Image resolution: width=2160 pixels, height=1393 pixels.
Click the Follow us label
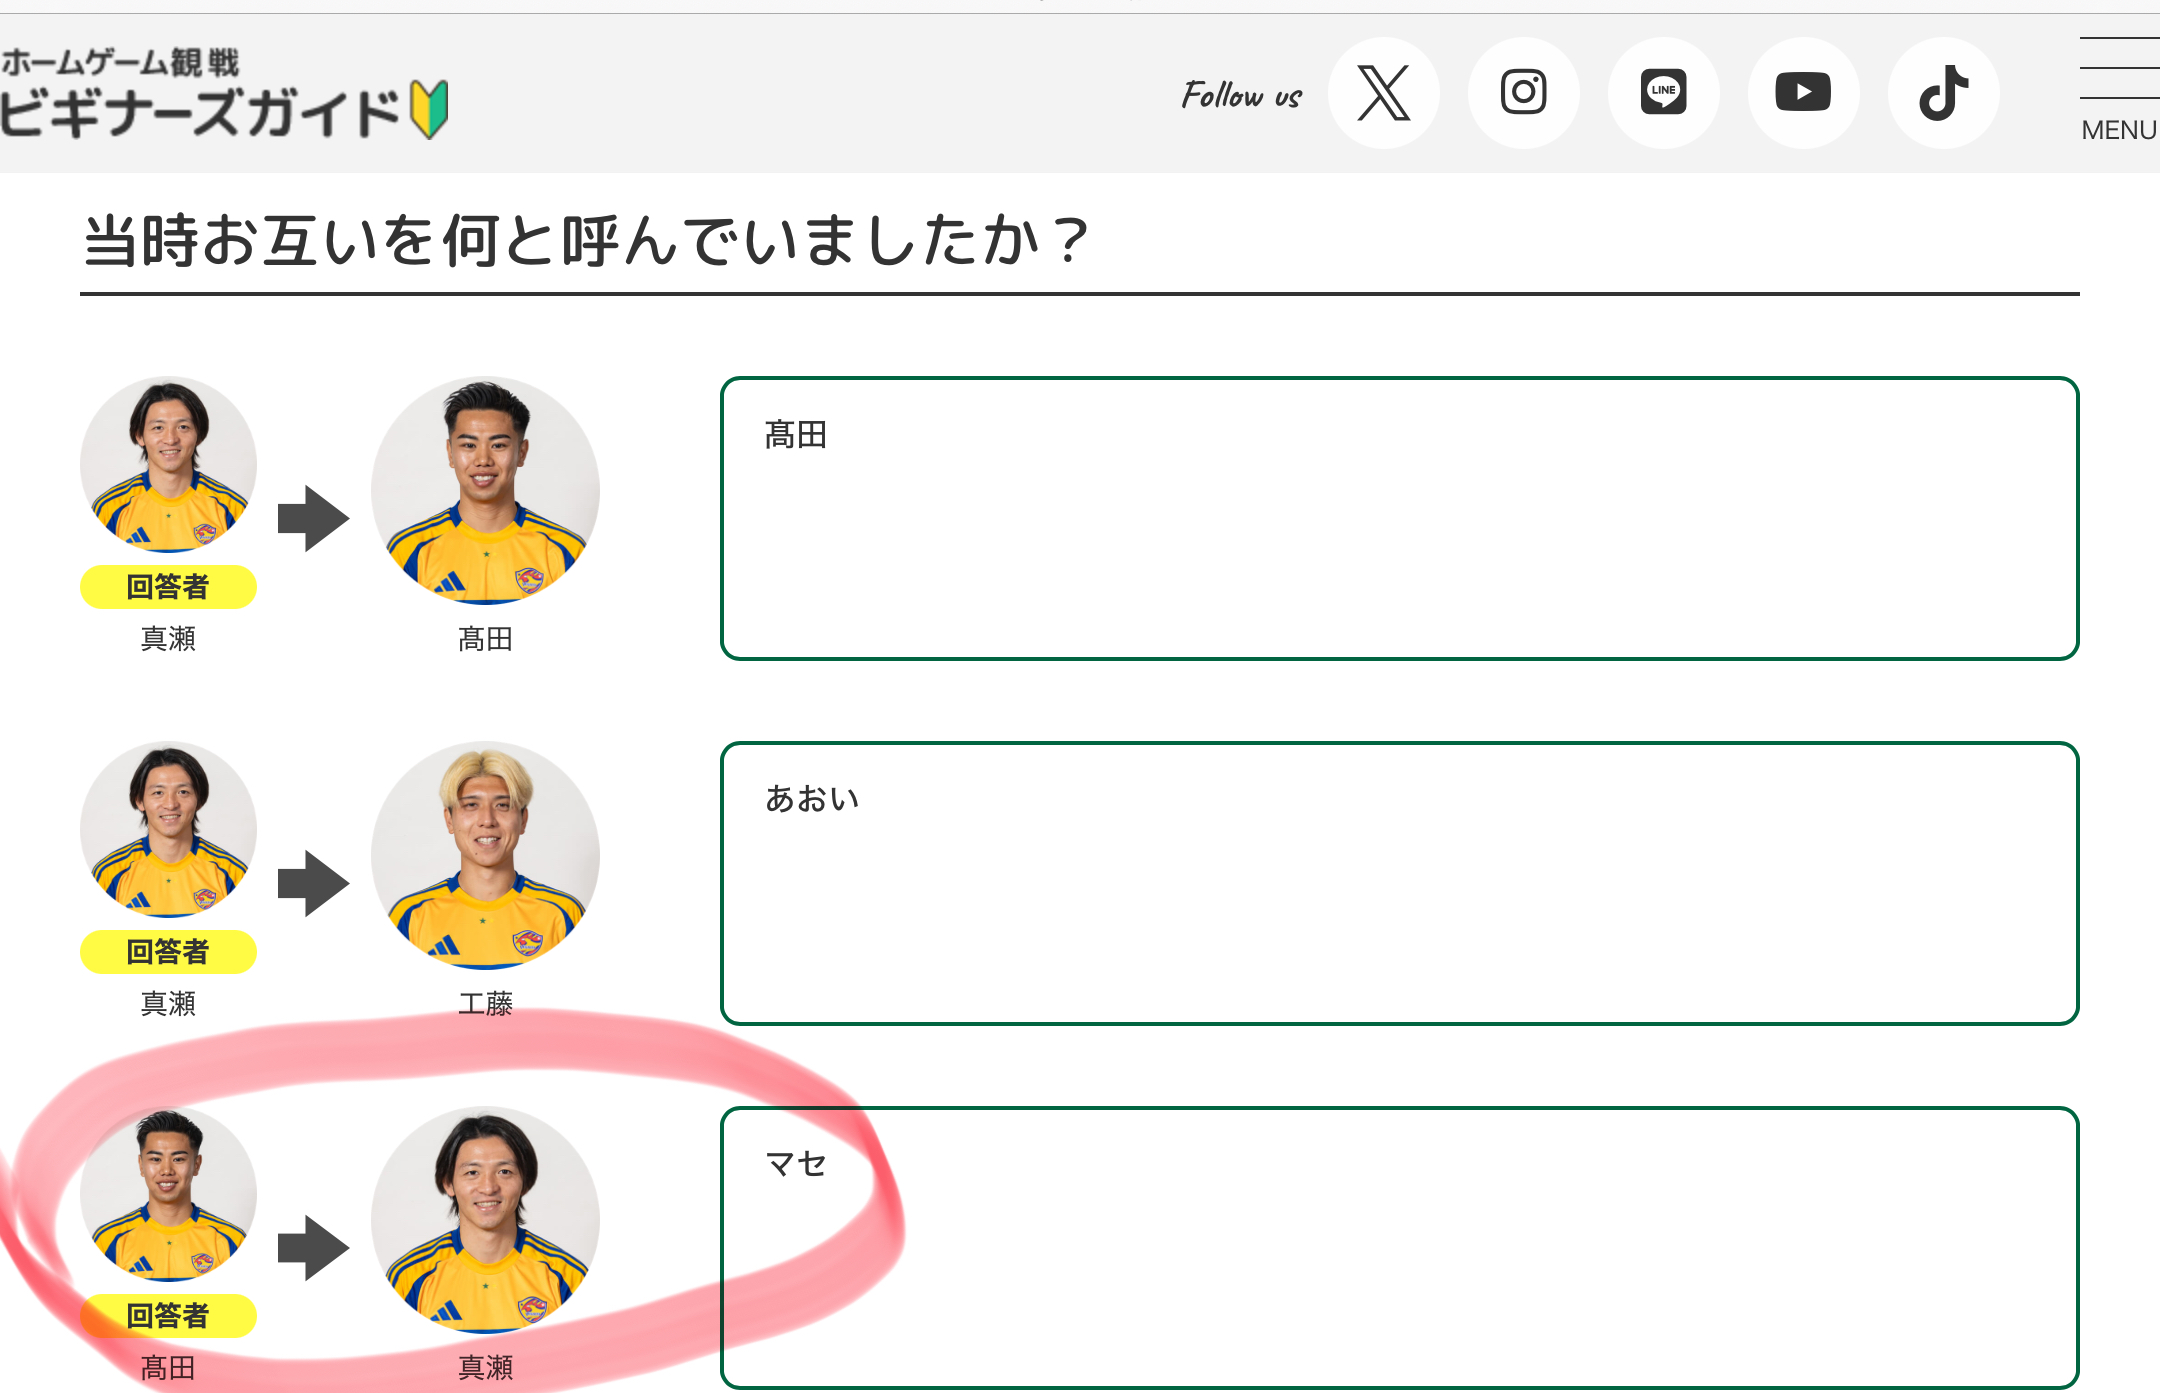click(x=1242, y=95)
